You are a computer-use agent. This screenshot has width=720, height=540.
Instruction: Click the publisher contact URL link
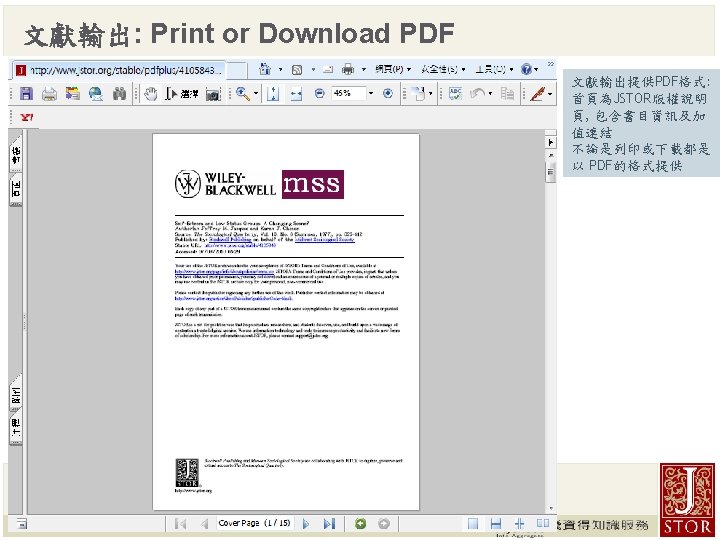click(233, 298)
